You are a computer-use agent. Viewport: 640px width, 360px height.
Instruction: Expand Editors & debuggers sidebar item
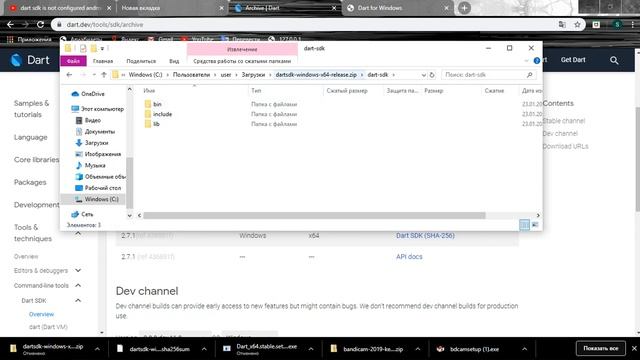pyautogui.click(x=78, y=271)
